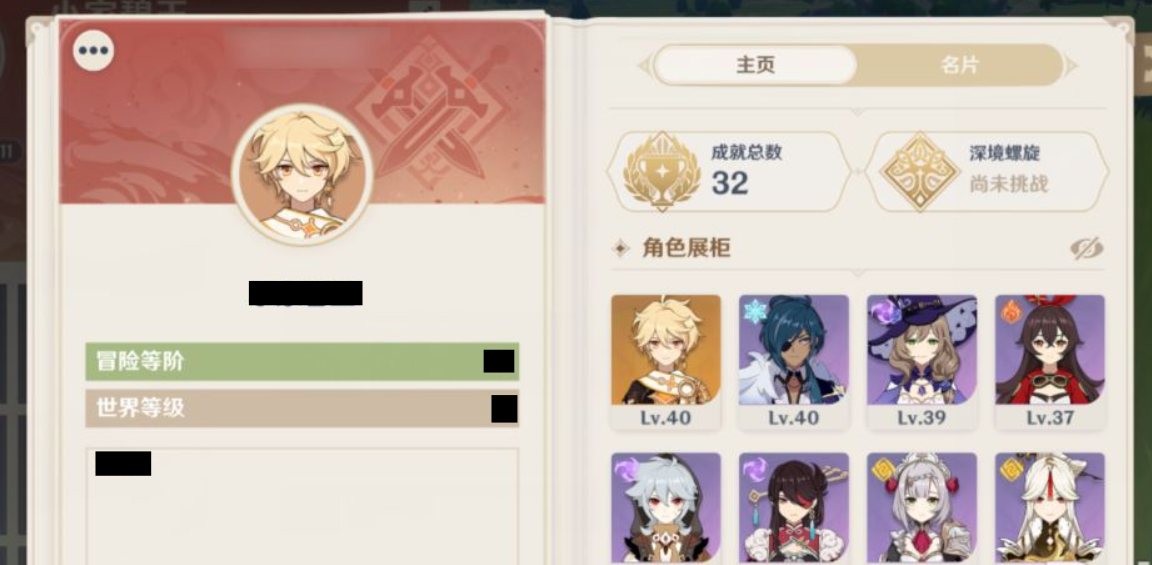Viewport: 1152px width, 565px height.
Task: Select the blond Traveler Lv.40 character card
Action: (x=666, y=362)
